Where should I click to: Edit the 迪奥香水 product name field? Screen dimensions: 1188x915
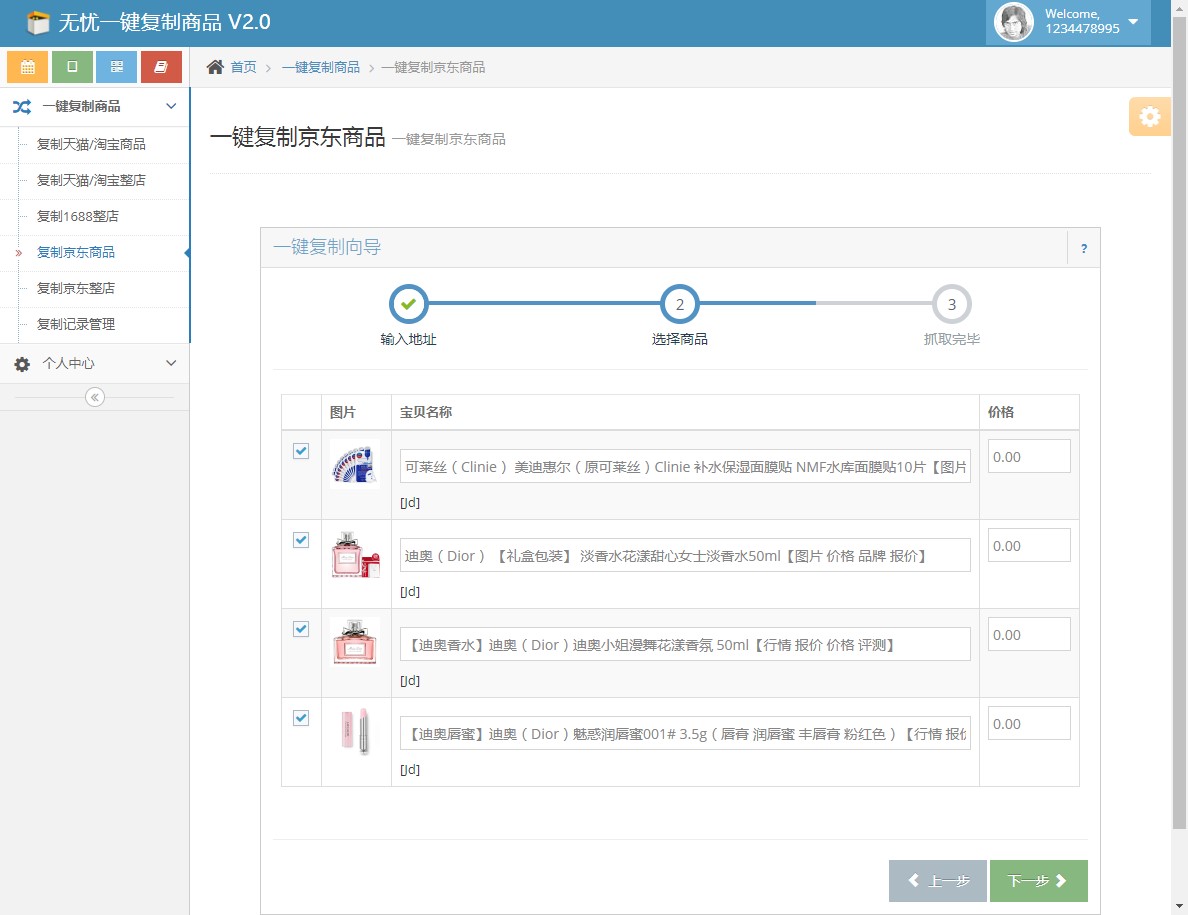click(x=685, y=645)
